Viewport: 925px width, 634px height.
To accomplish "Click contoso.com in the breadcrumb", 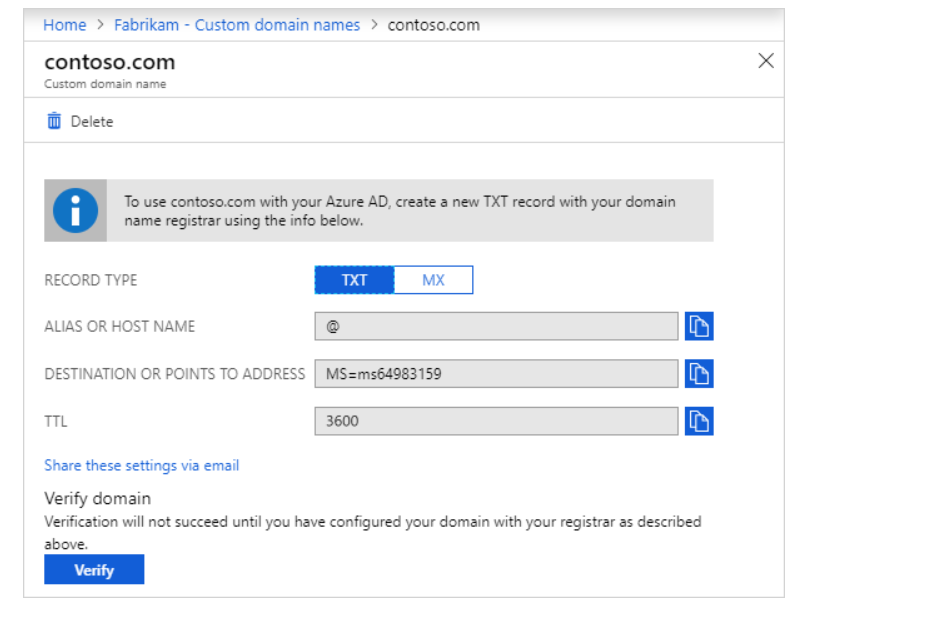I will [434, 25].
